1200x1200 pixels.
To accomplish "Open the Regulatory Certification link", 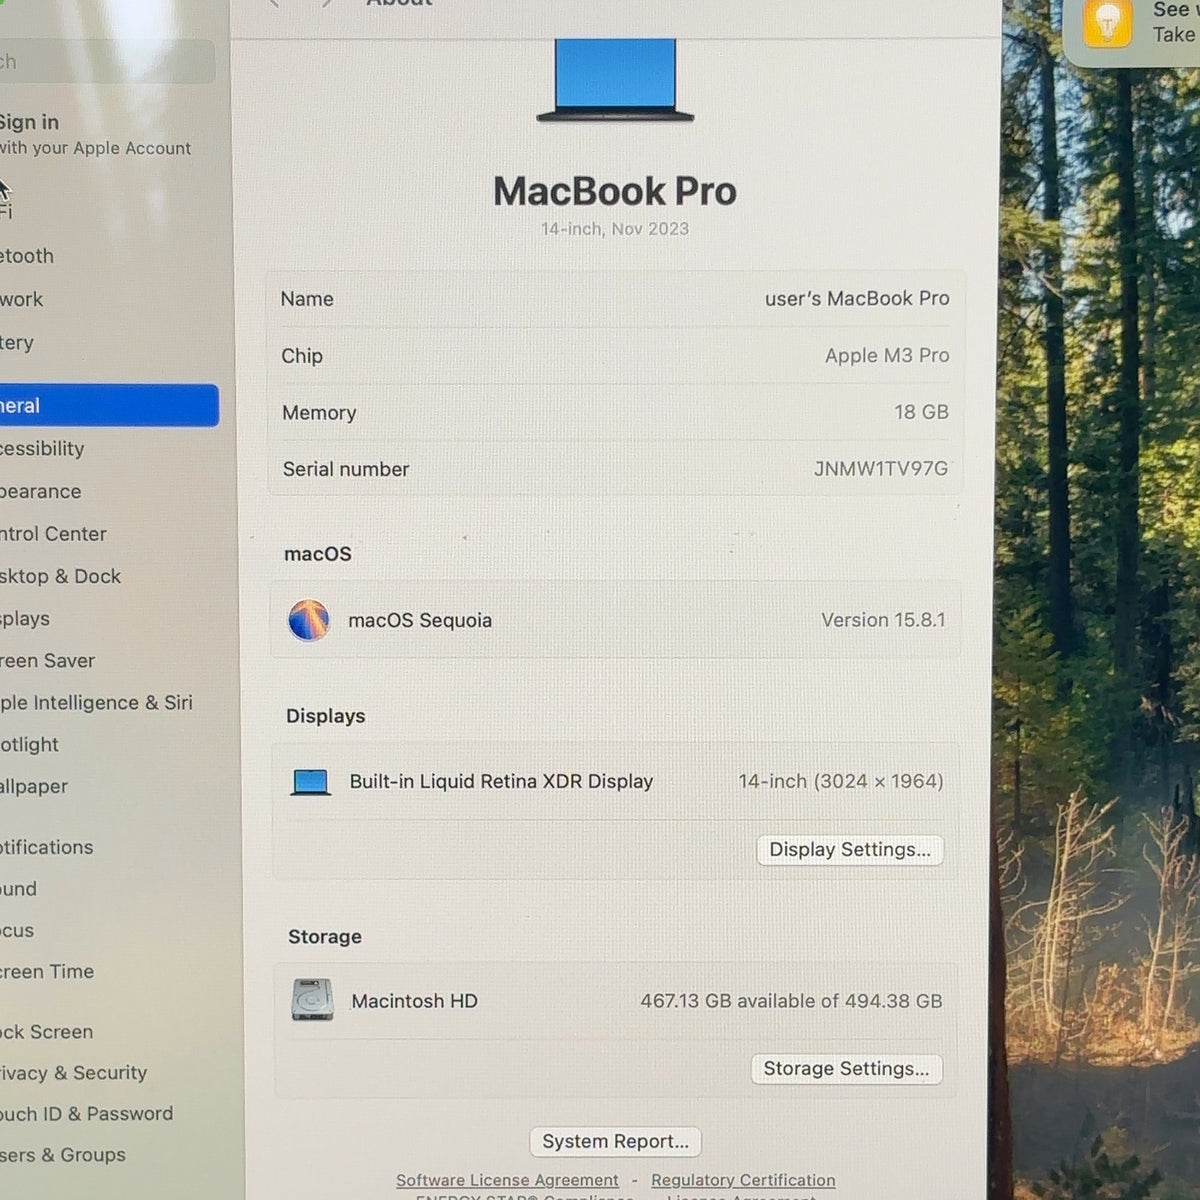I will tap(743, 1180).
